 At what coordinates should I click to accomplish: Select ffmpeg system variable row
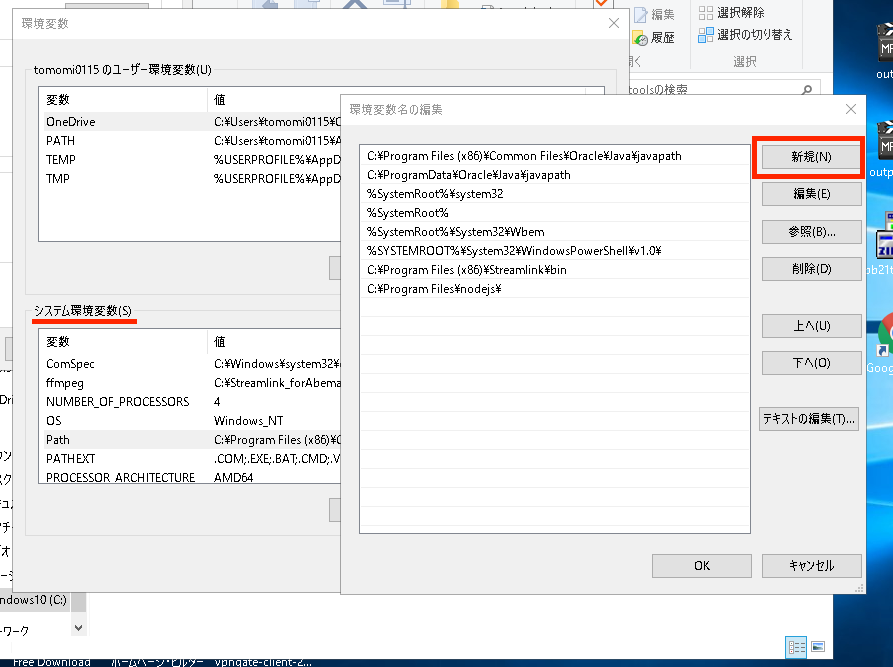coord(190,383)
